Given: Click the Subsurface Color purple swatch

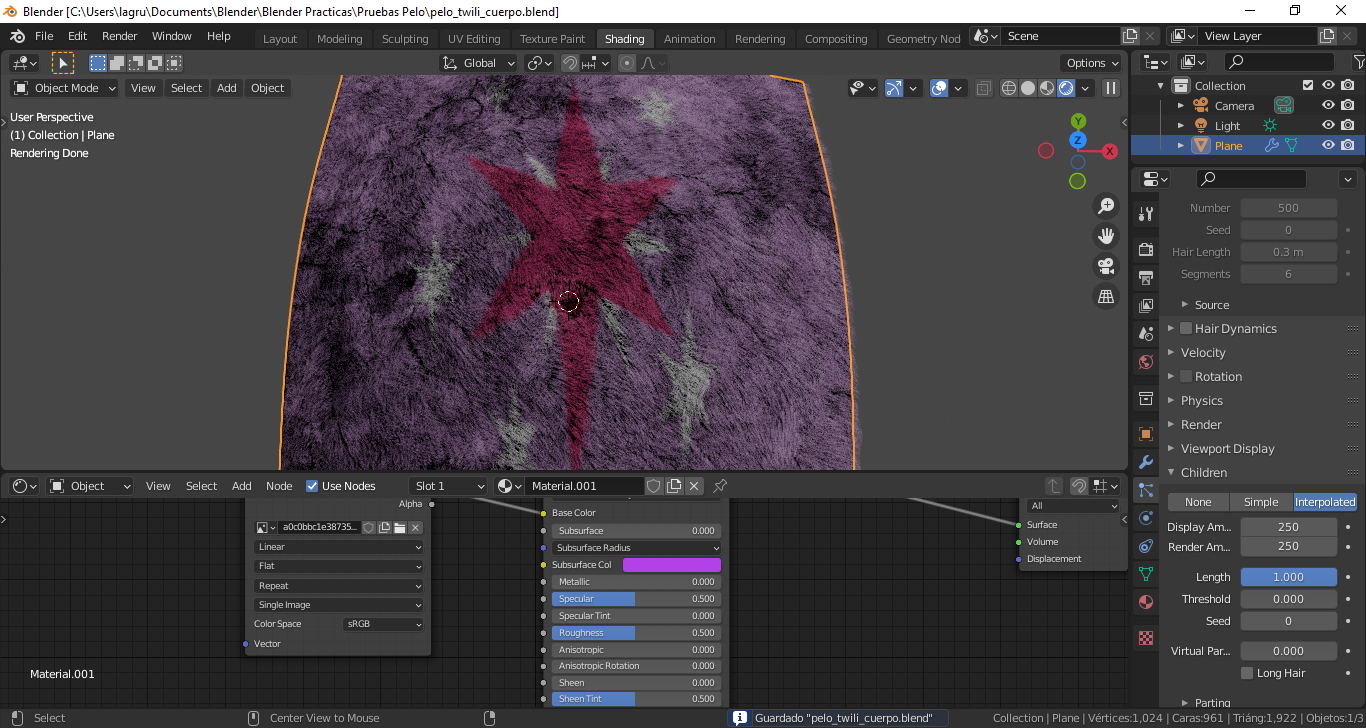Looking at the screenshot, I should pyautogui.click(x=672, y=565).
